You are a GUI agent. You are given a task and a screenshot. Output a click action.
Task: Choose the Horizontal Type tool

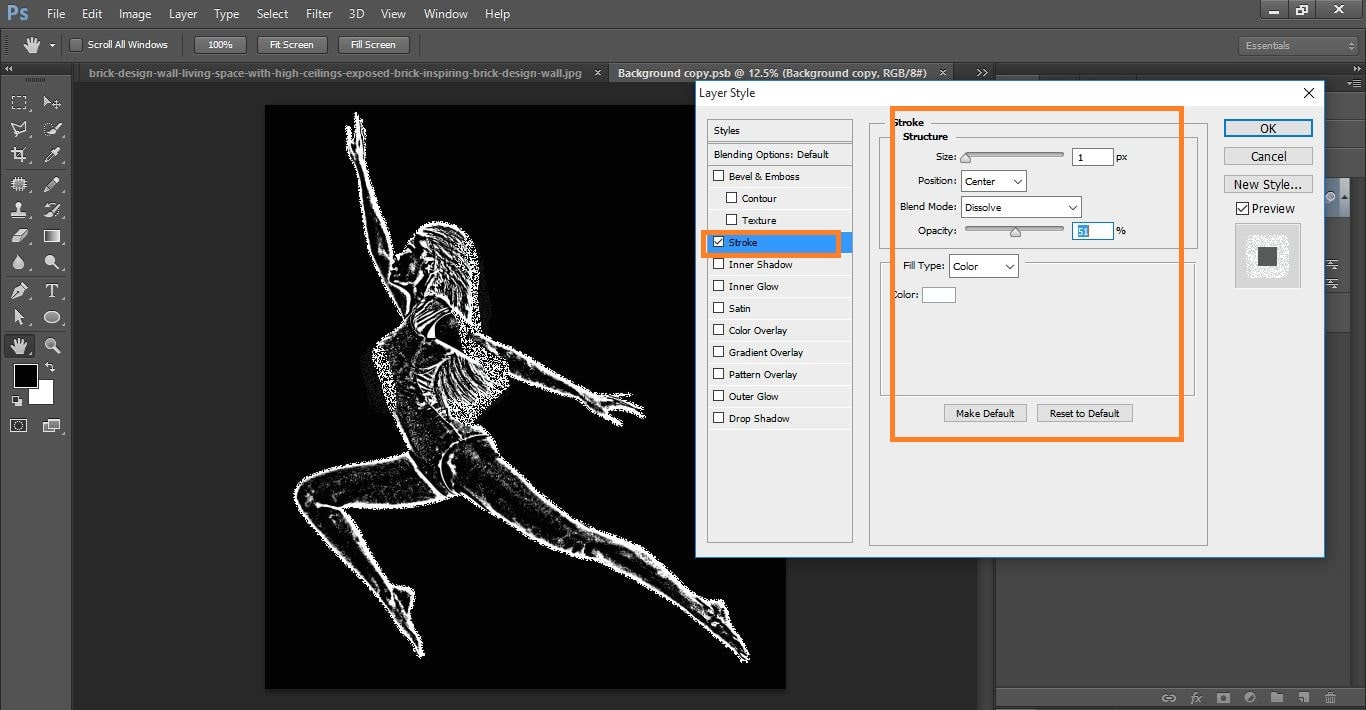pyautogui.click(x=52, y=291)
